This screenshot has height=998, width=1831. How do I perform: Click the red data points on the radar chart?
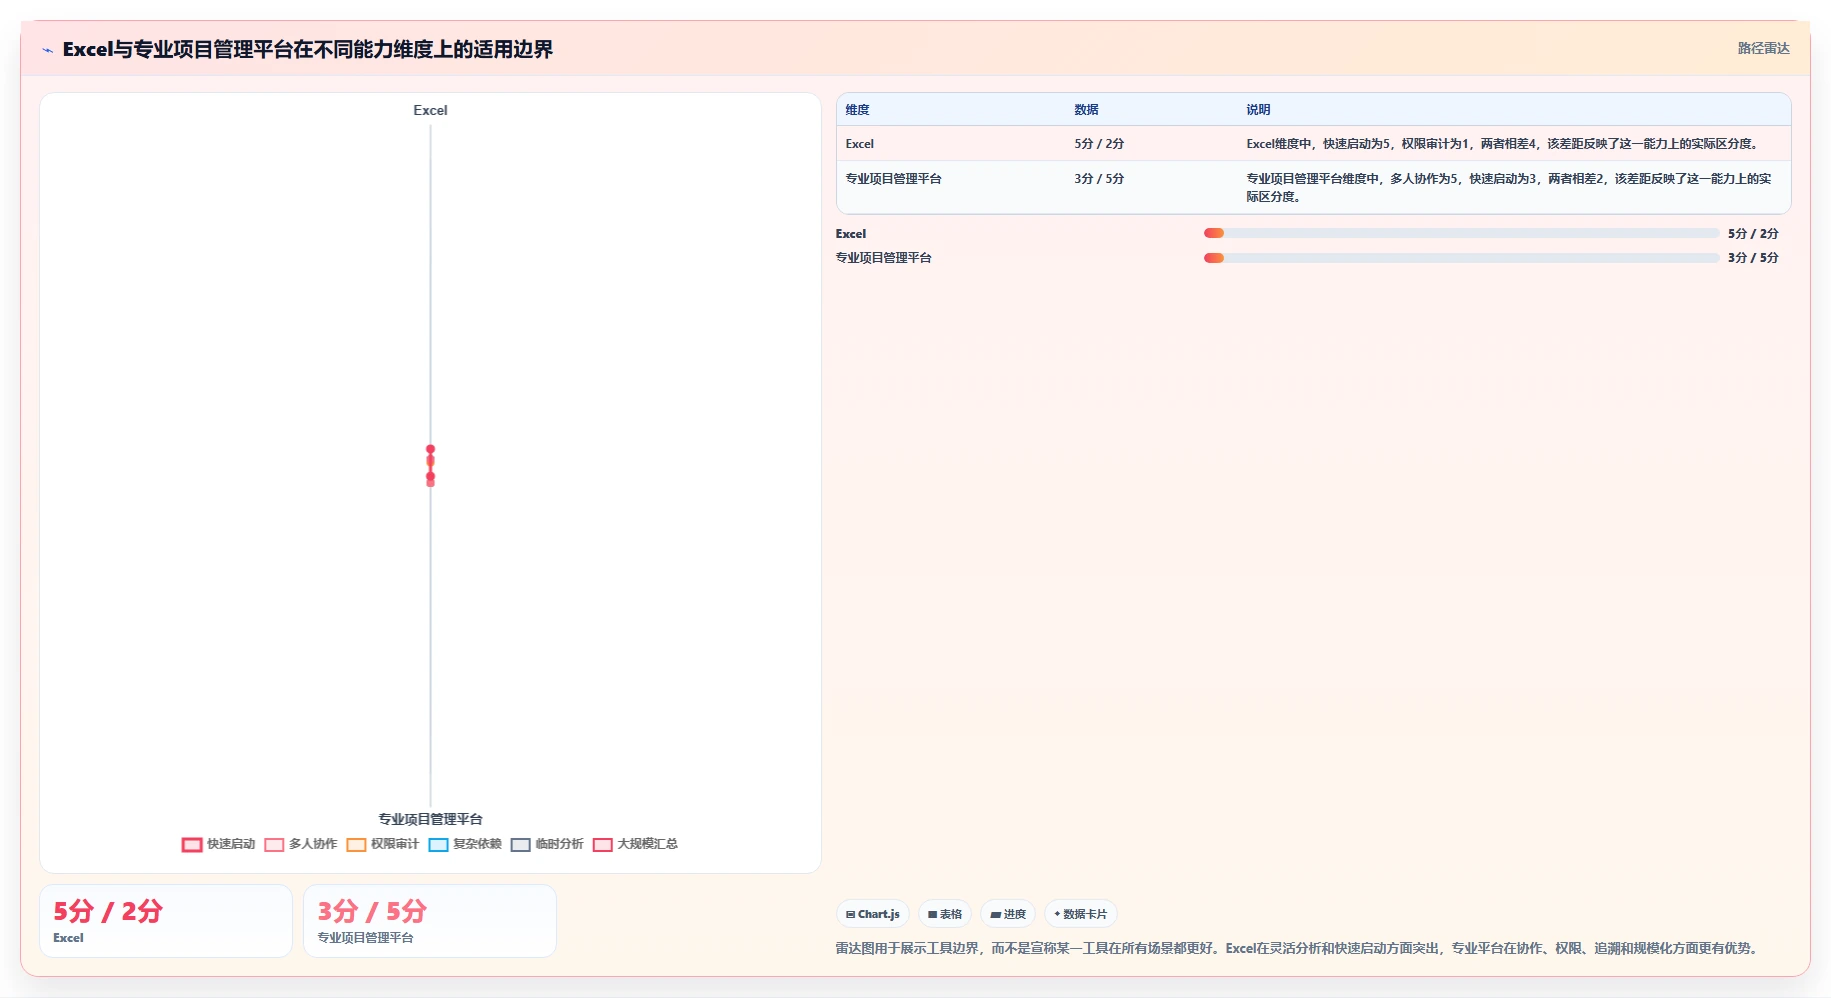(x=430, y=465)
